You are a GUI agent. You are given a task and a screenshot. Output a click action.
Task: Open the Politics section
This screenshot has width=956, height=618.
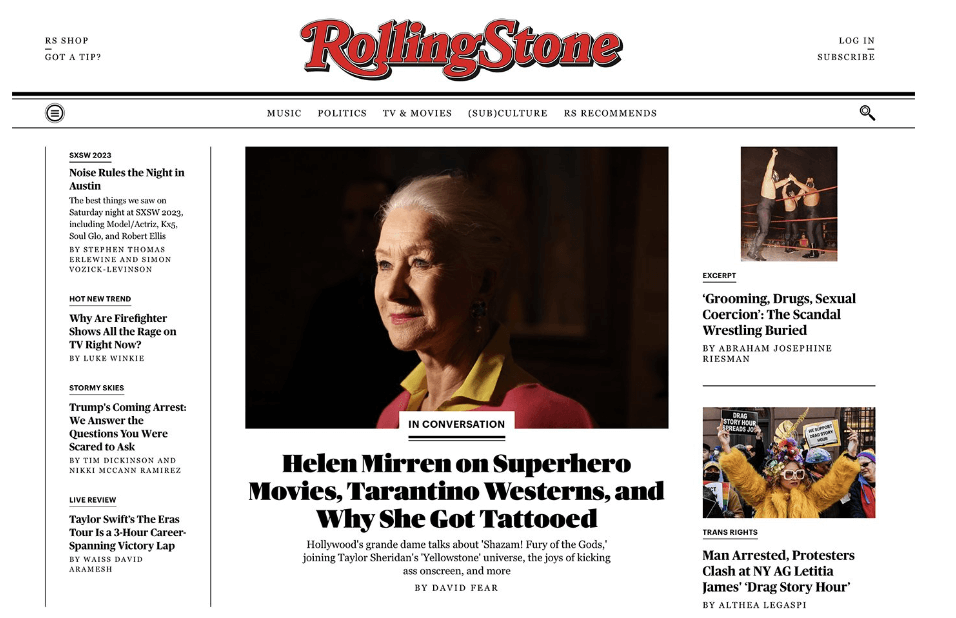tap(342, 113)
